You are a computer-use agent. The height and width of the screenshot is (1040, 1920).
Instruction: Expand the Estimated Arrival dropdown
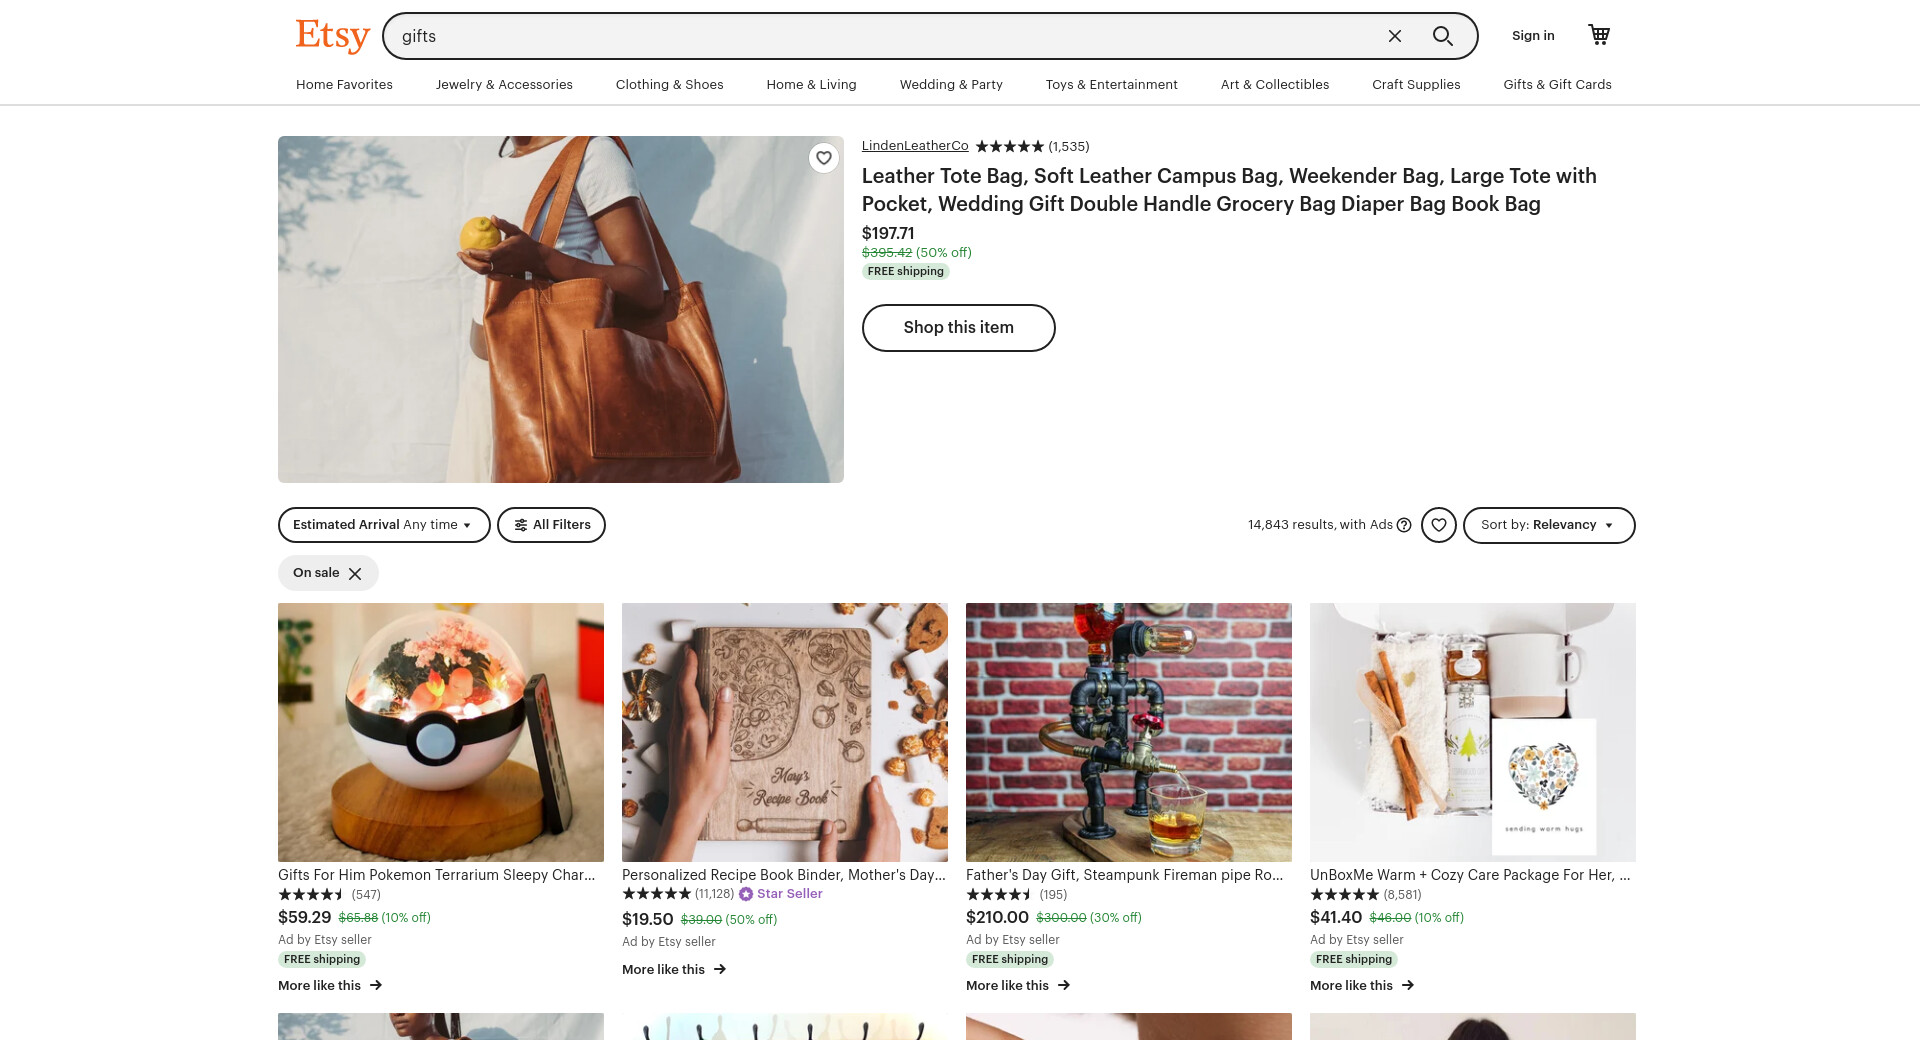(x=383, y=525)
